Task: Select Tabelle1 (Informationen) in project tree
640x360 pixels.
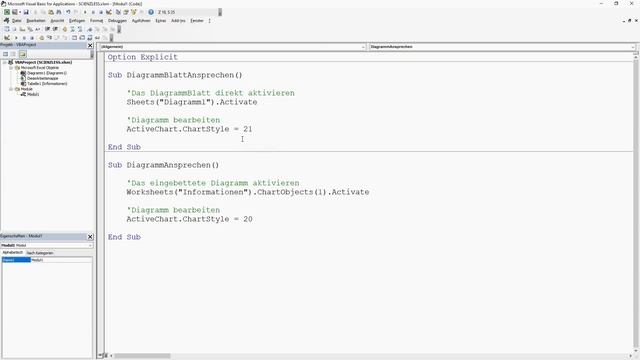Action: (47, 84)
